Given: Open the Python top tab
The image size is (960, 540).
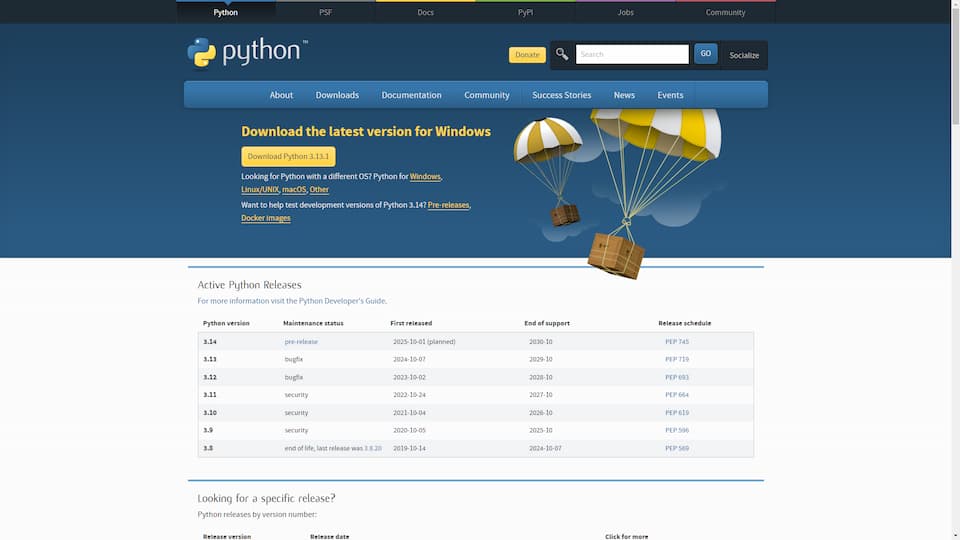Looking at the screenshot, I should [x=225, y=12].
